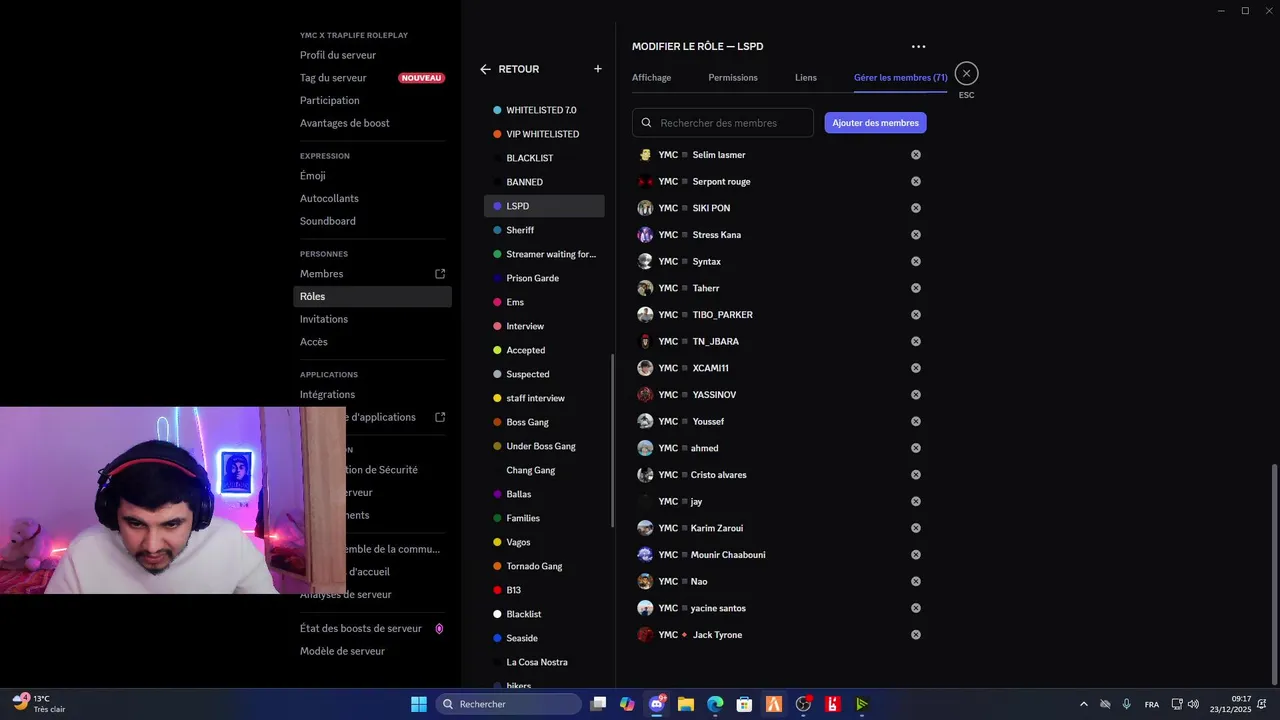Remove Mounir Chaabouni from the role
Screen dimensions: 1280x720
(915, 555)
